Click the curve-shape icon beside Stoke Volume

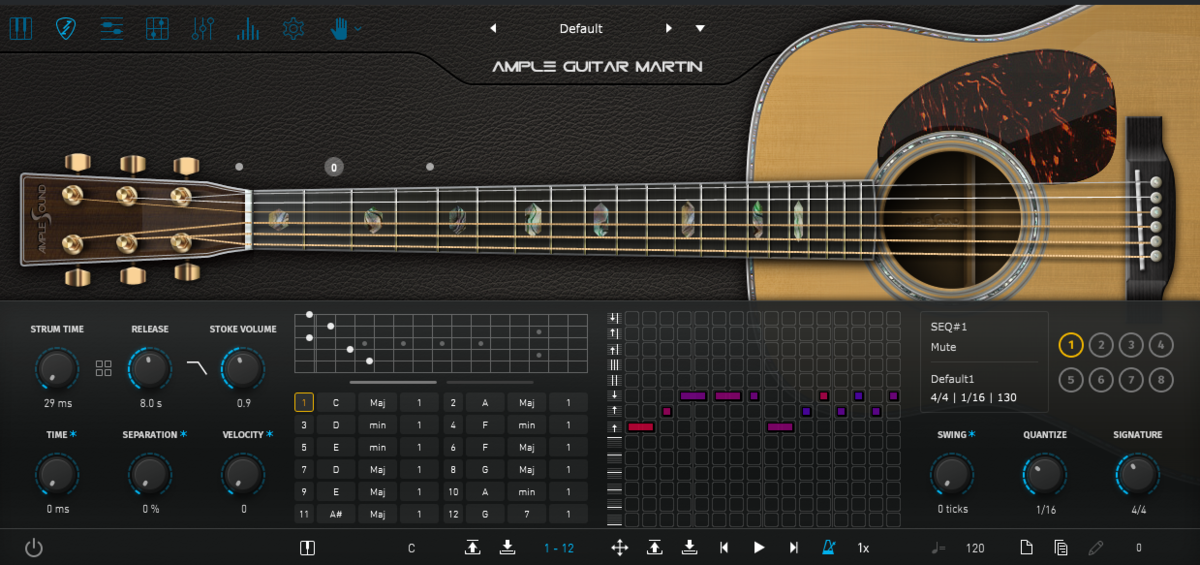(x=197, y=368)
